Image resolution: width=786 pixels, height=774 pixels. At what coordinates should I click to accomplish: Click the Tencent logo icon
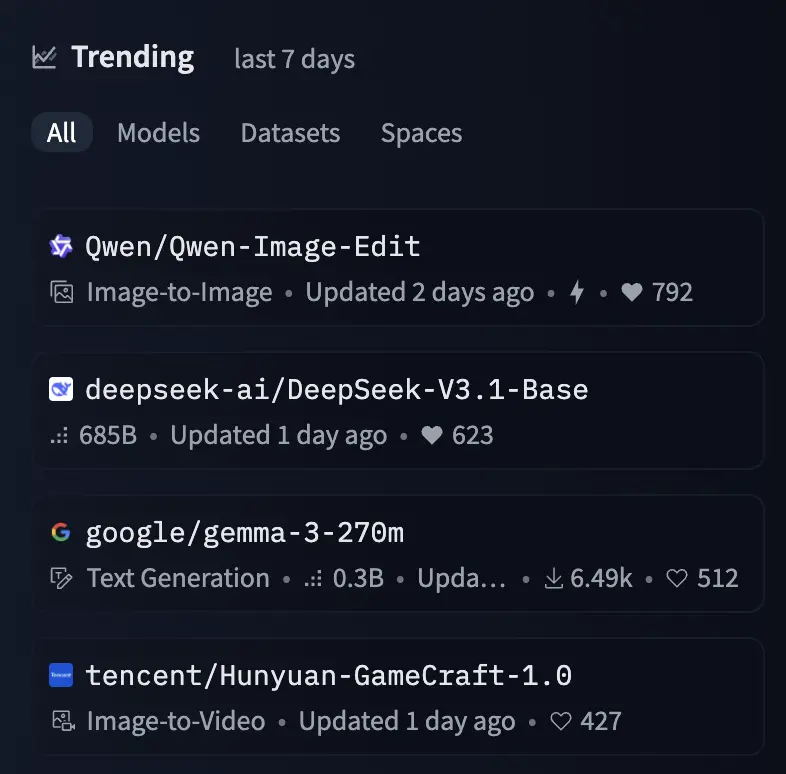coord(61,675)
